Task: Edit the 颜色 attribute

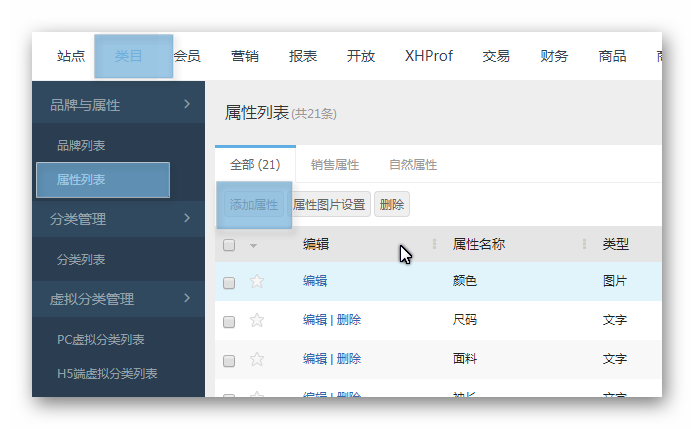Action: [x=315, y=281]
